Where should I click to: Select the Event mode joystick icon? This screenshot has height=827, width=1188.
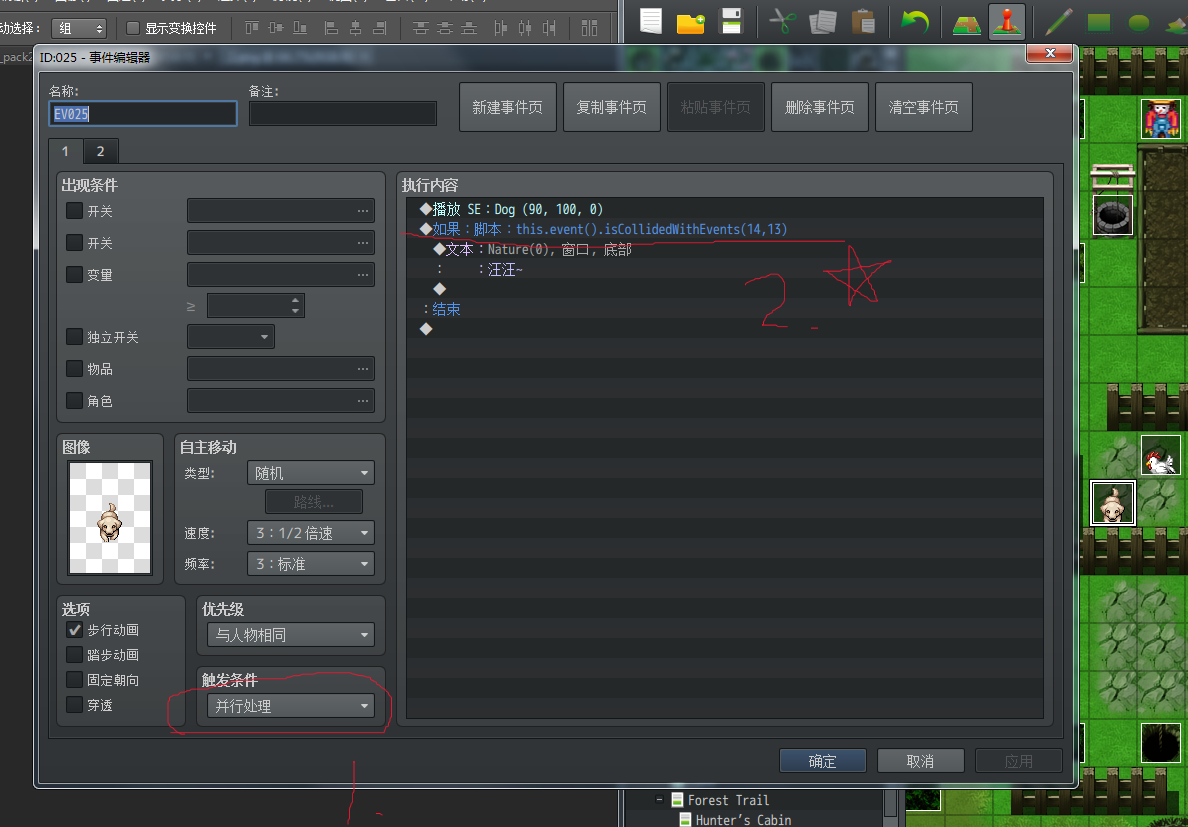coord(1007,21)
